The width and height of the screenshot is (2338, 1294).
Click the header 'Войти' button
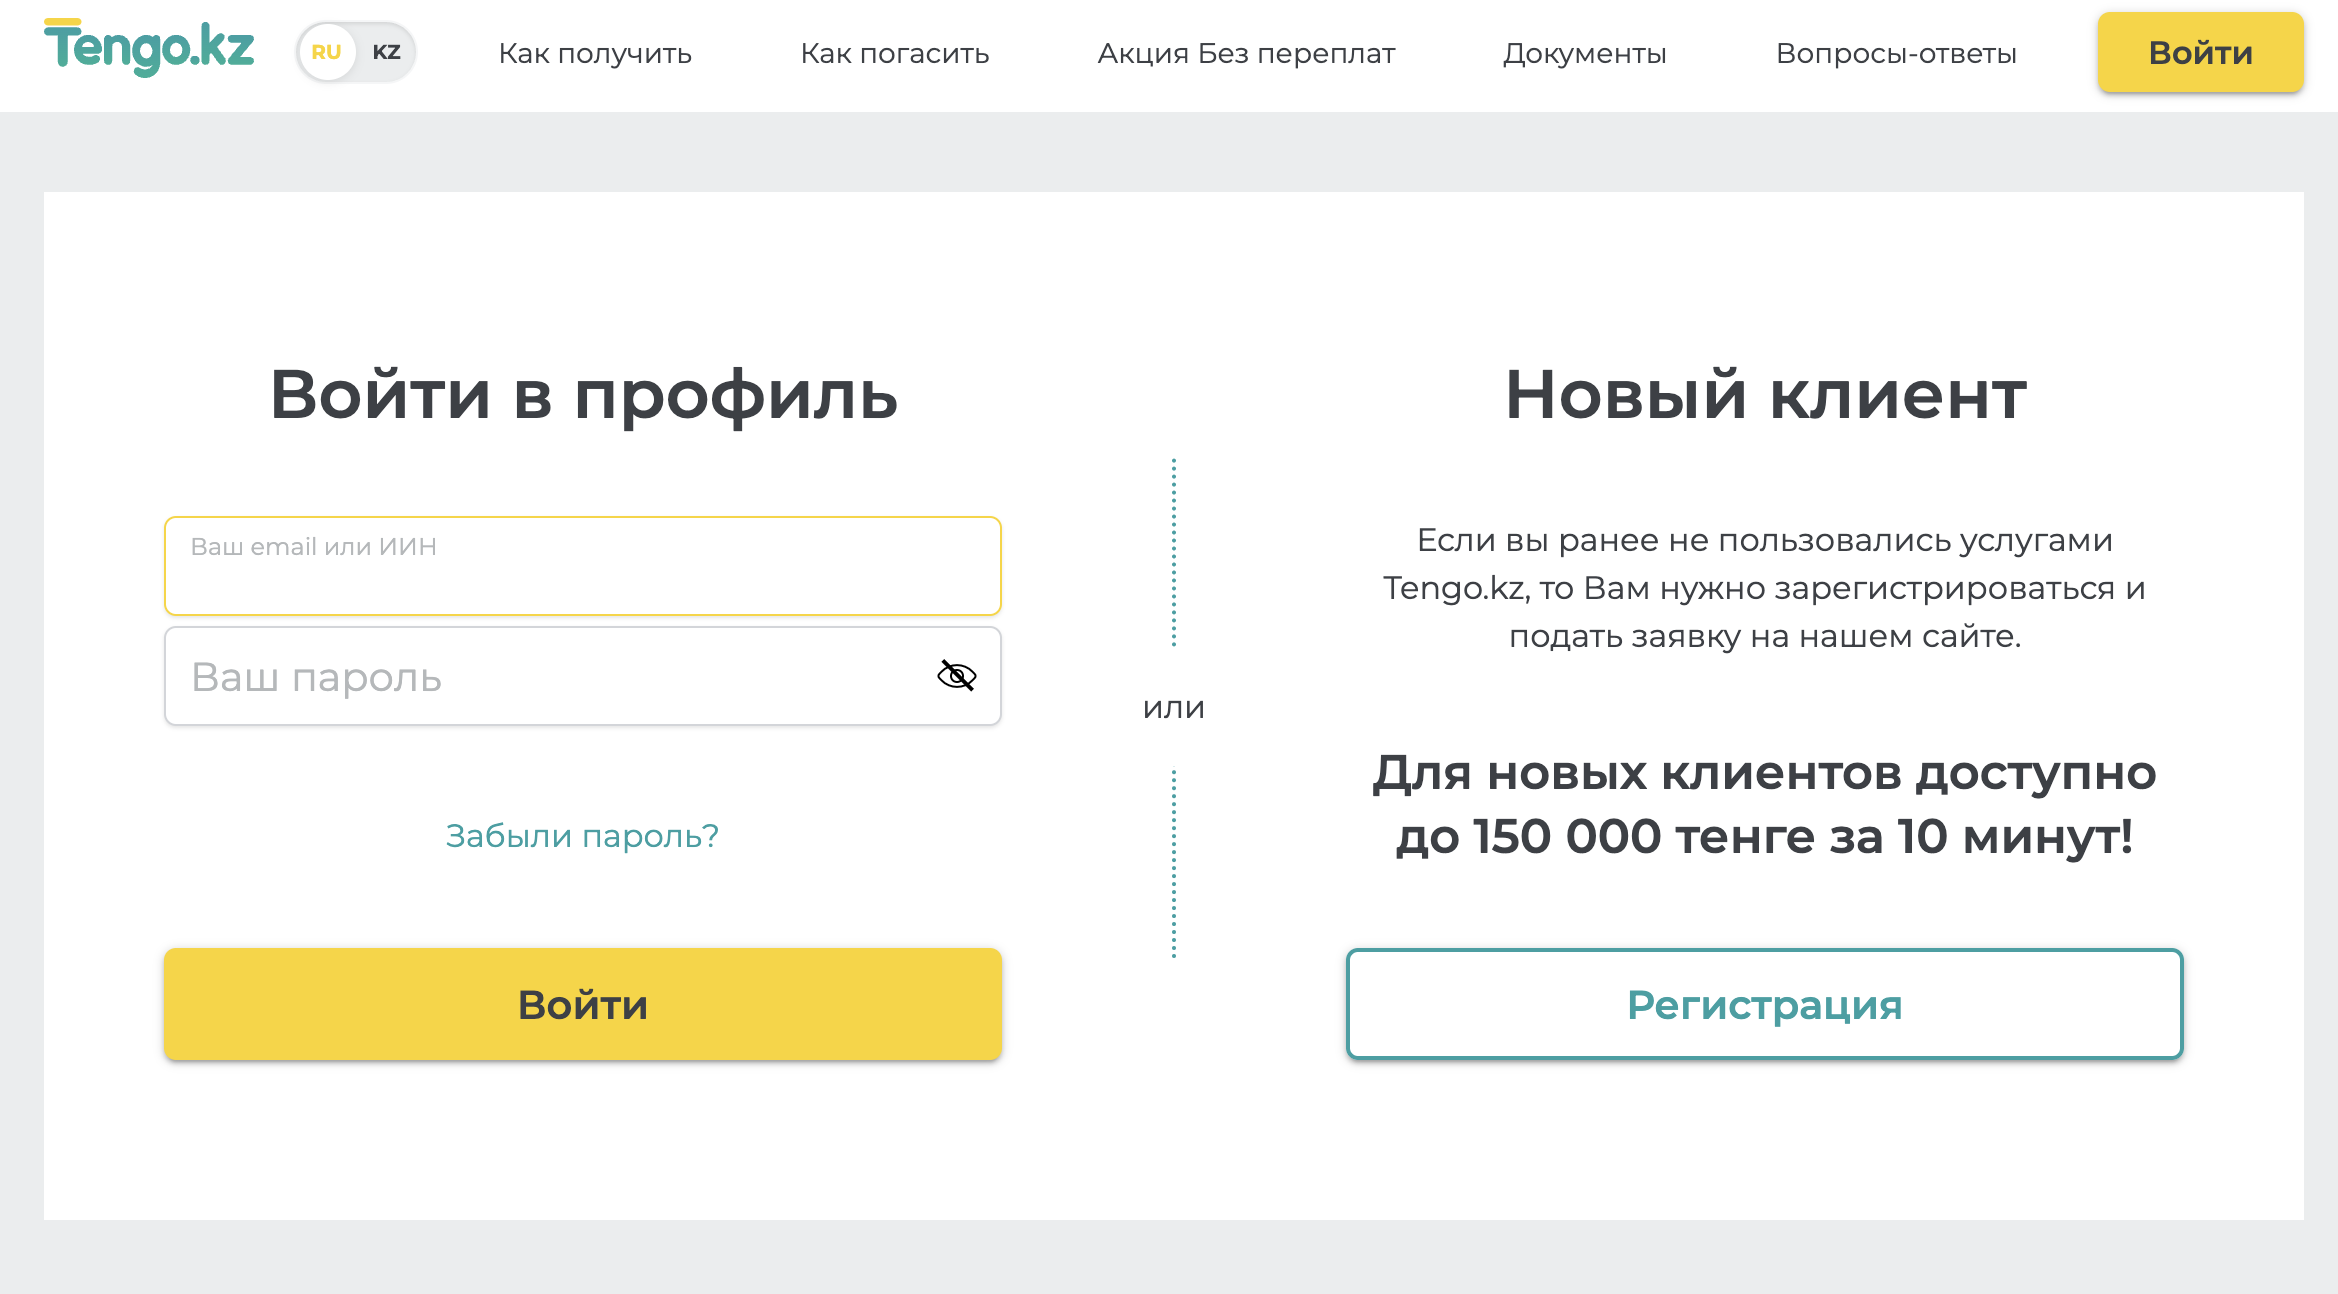click(x=2200, y=52)
